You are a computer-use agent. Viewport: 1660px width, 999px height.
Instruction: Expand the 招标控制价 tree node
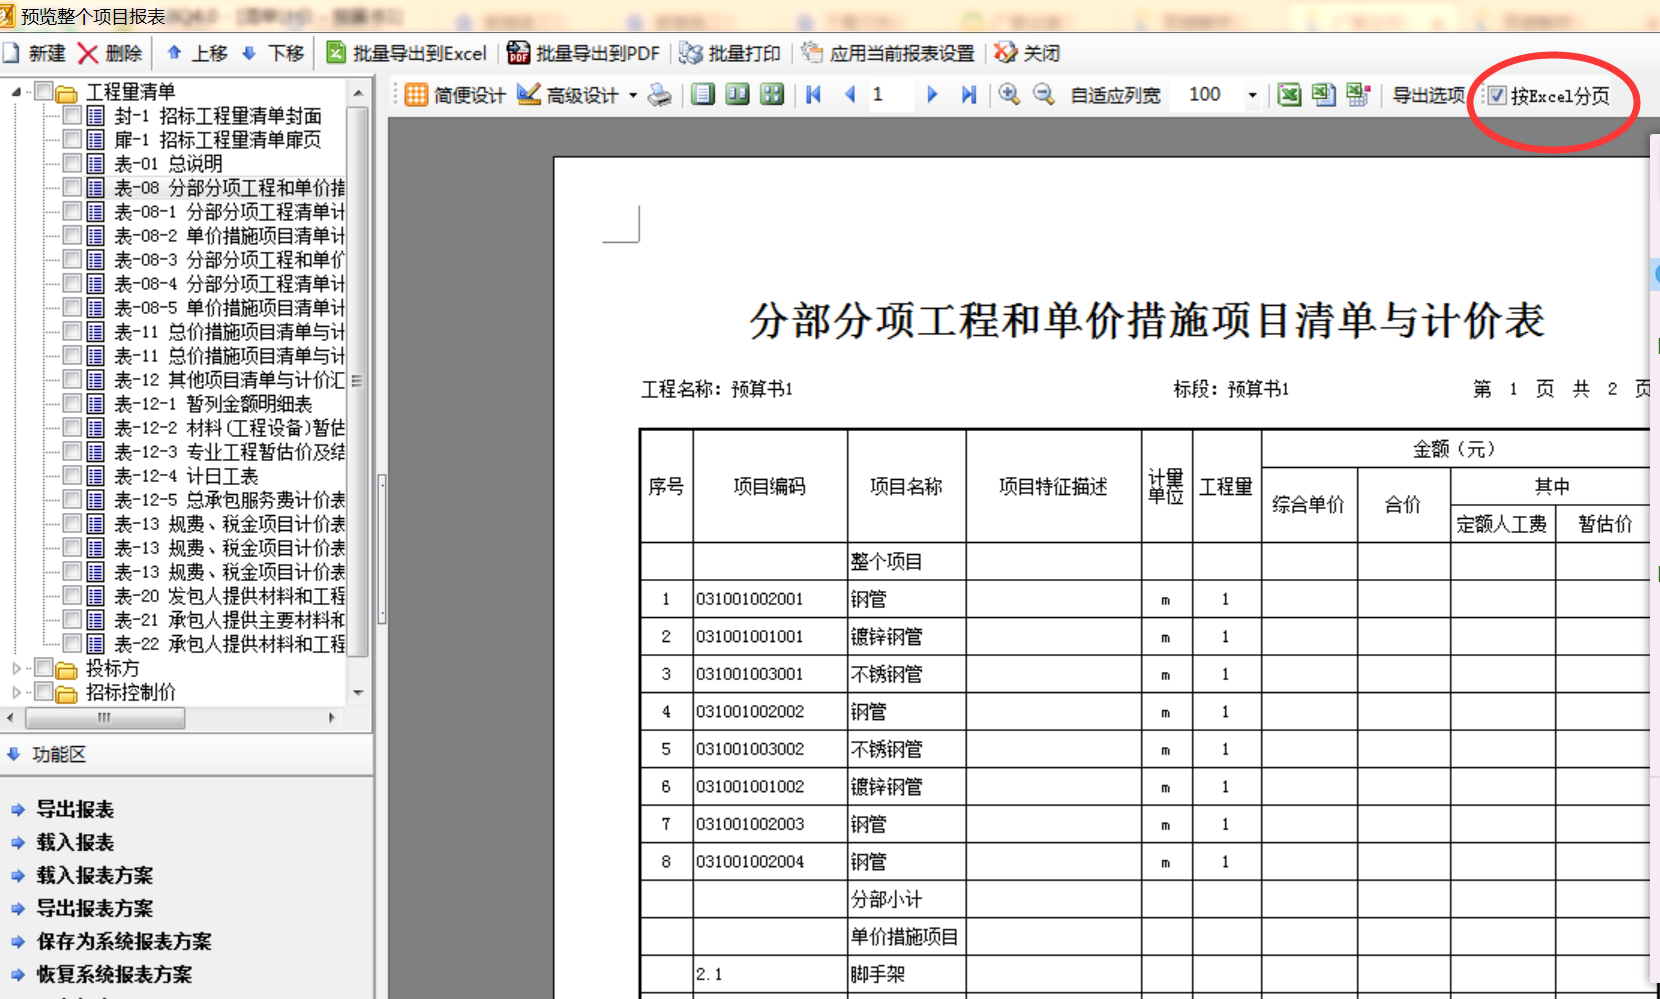pyautogui.click(x=16, y=692)
